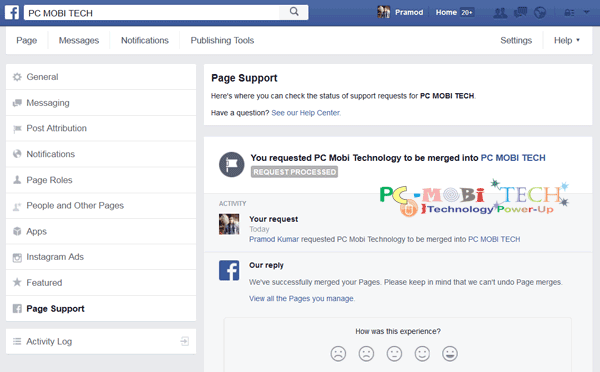Click the Apps cube icon
600x372 pixels.
tap(17, 231)
